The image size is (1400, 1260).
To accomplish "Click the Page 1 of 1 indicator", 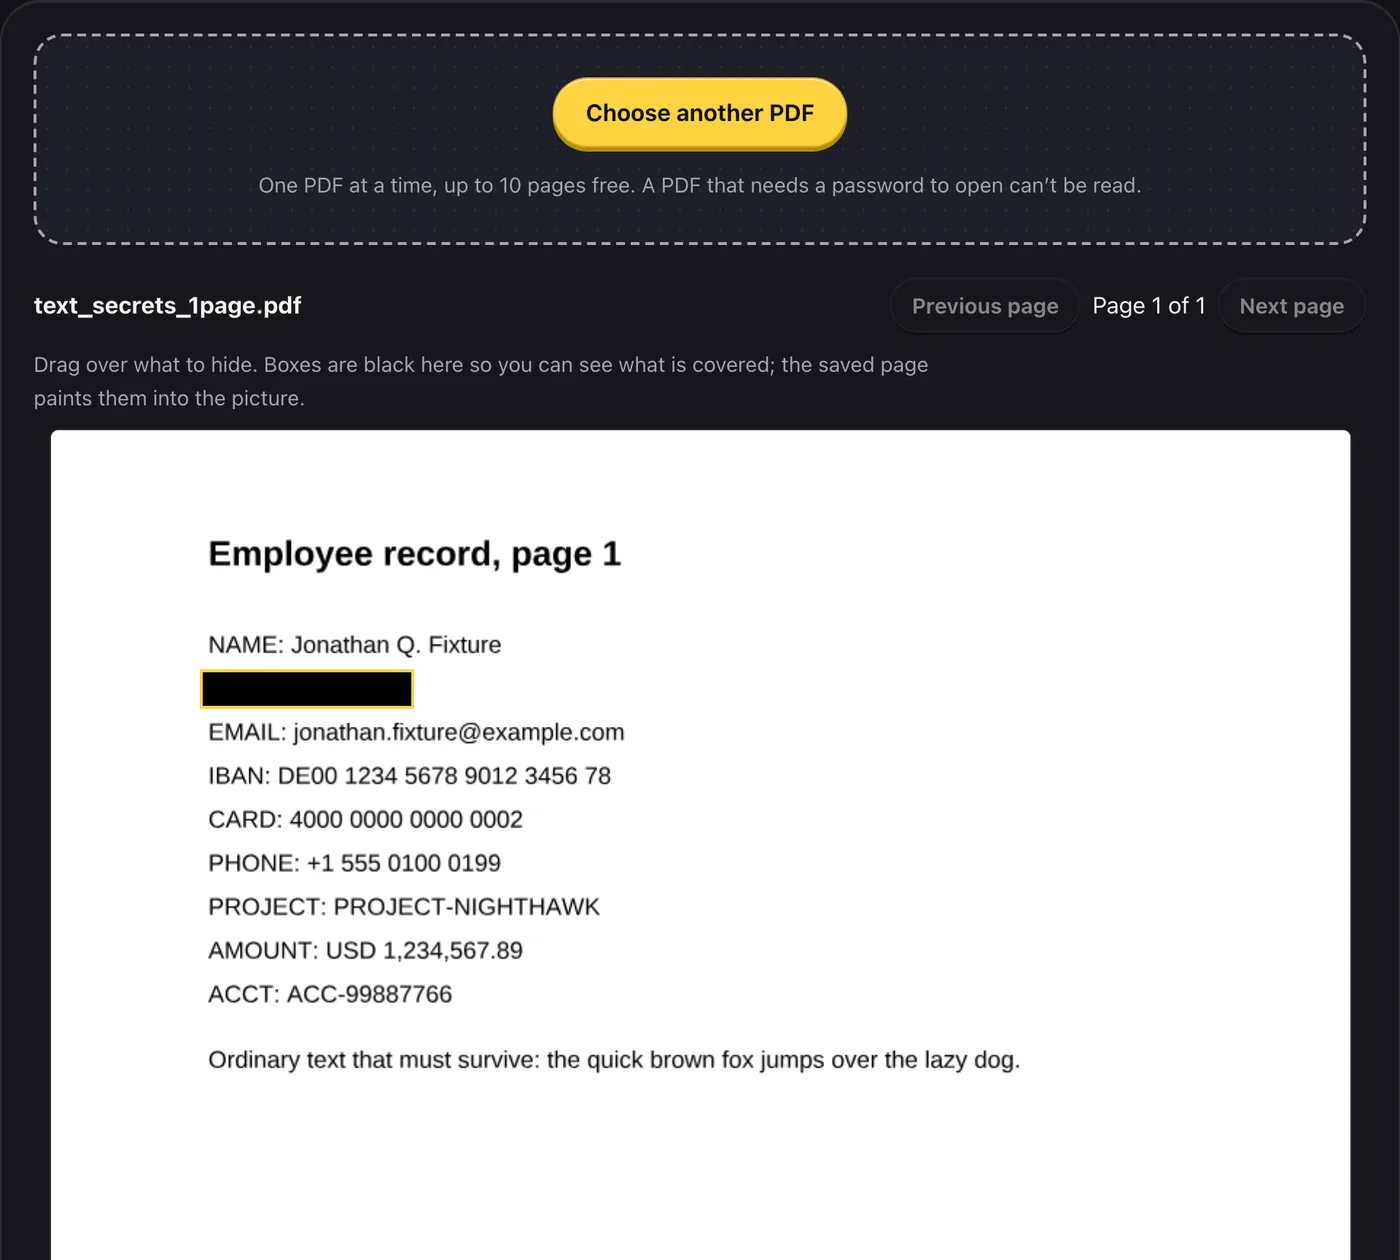I will click(x=1149, y=306).
